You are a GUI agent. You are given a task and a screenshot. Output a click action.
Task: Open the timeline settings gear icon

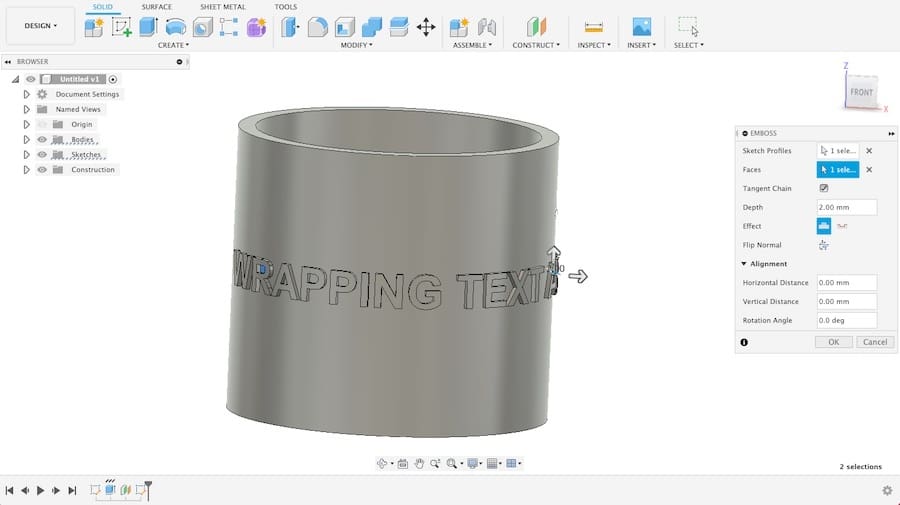point(887,490)
